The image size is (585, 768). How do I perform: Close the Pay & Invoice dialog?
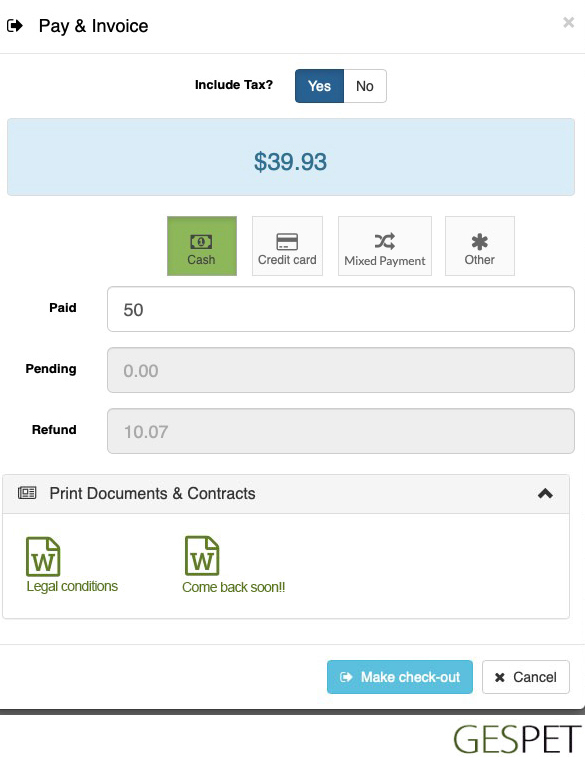tap(568, 23)
